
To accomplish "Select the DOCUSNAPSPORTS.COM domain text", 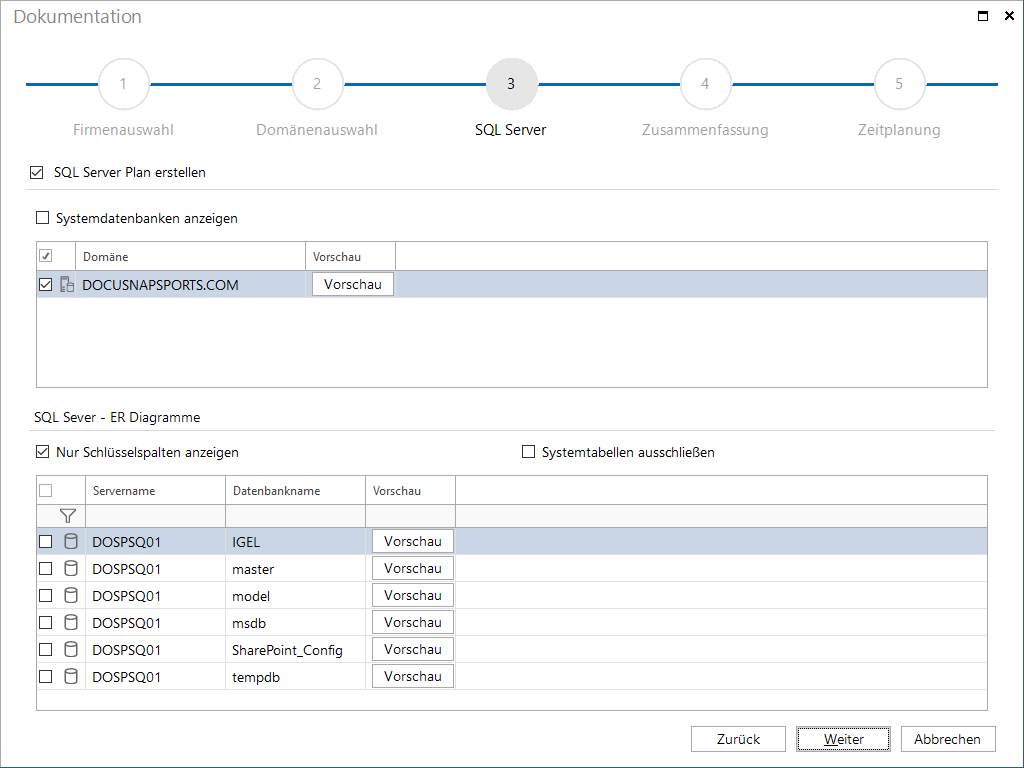I will tap(160, 285).
